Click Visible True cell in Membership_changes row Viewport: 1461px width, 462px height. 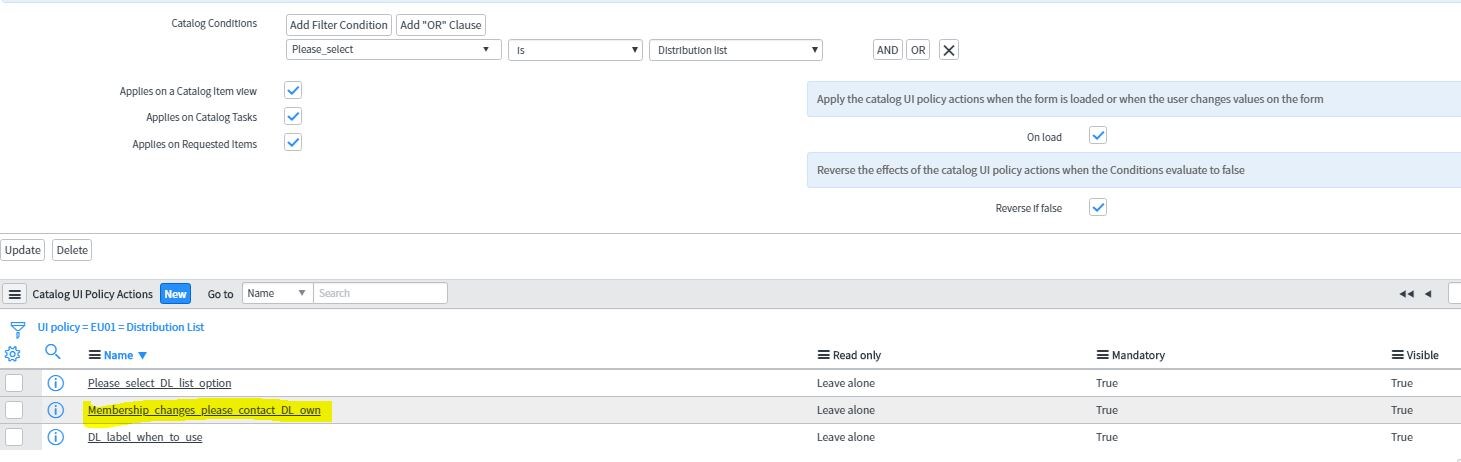tap(1402, 410)
